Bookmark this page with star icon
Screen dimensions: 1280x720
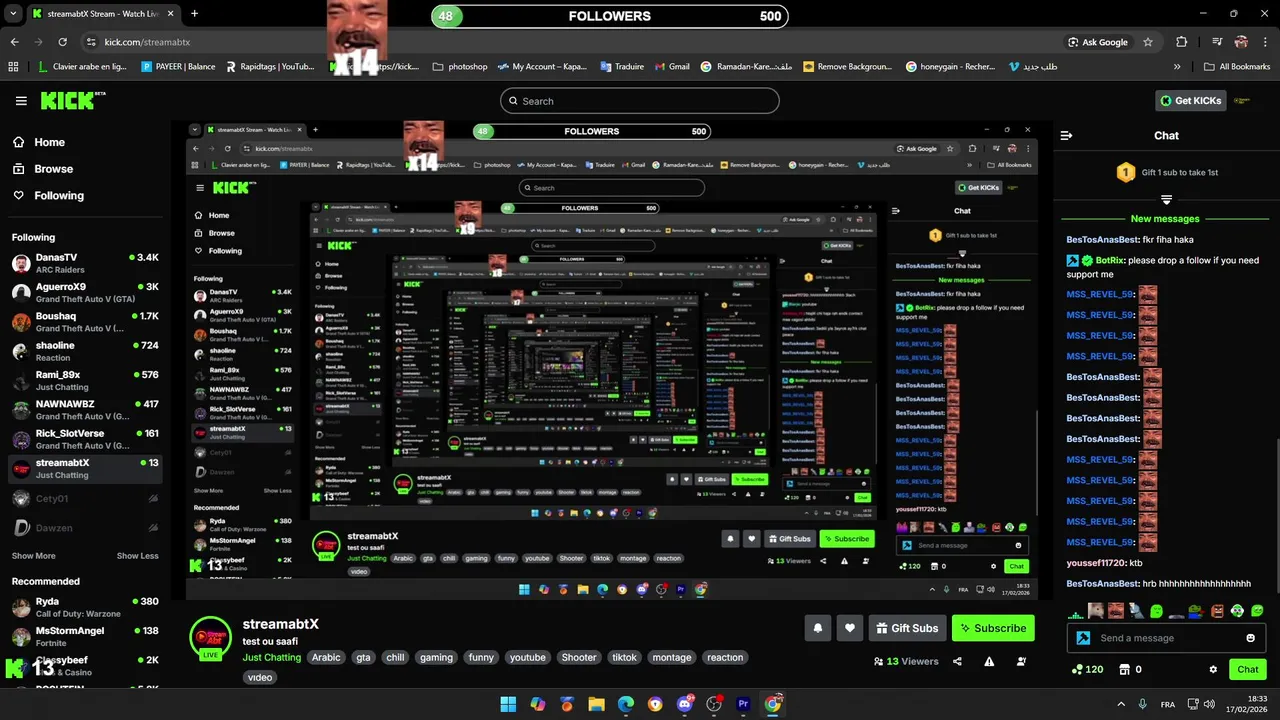tap(1148, 42)
